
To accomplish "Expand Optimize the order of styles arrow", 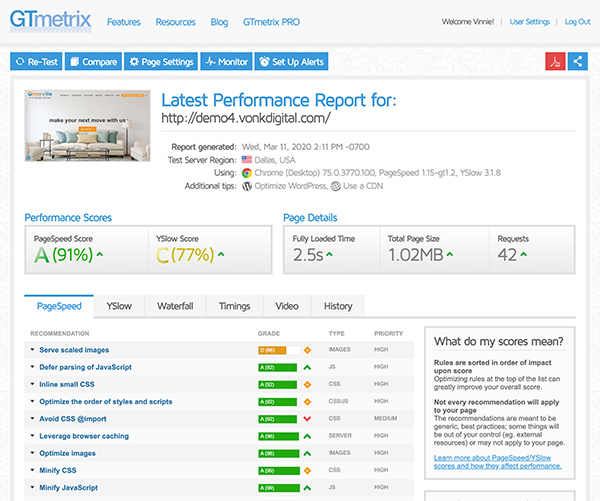I will coord(33,401).
